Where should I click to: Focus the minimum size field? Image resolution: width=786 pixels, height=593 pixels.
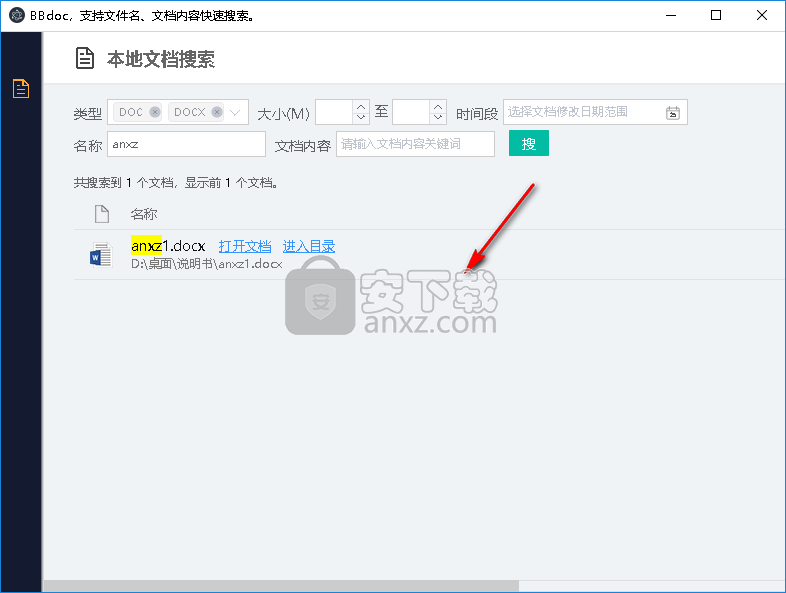tap(334, 112)
